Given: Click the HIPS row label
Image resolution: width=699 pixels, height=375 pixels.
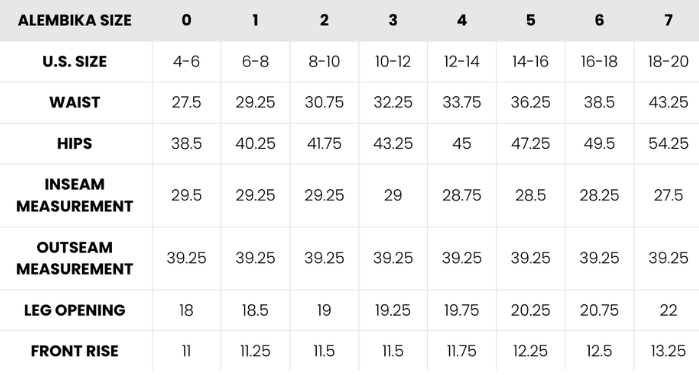Looking at the screenshot, I should tap(74, 144).
